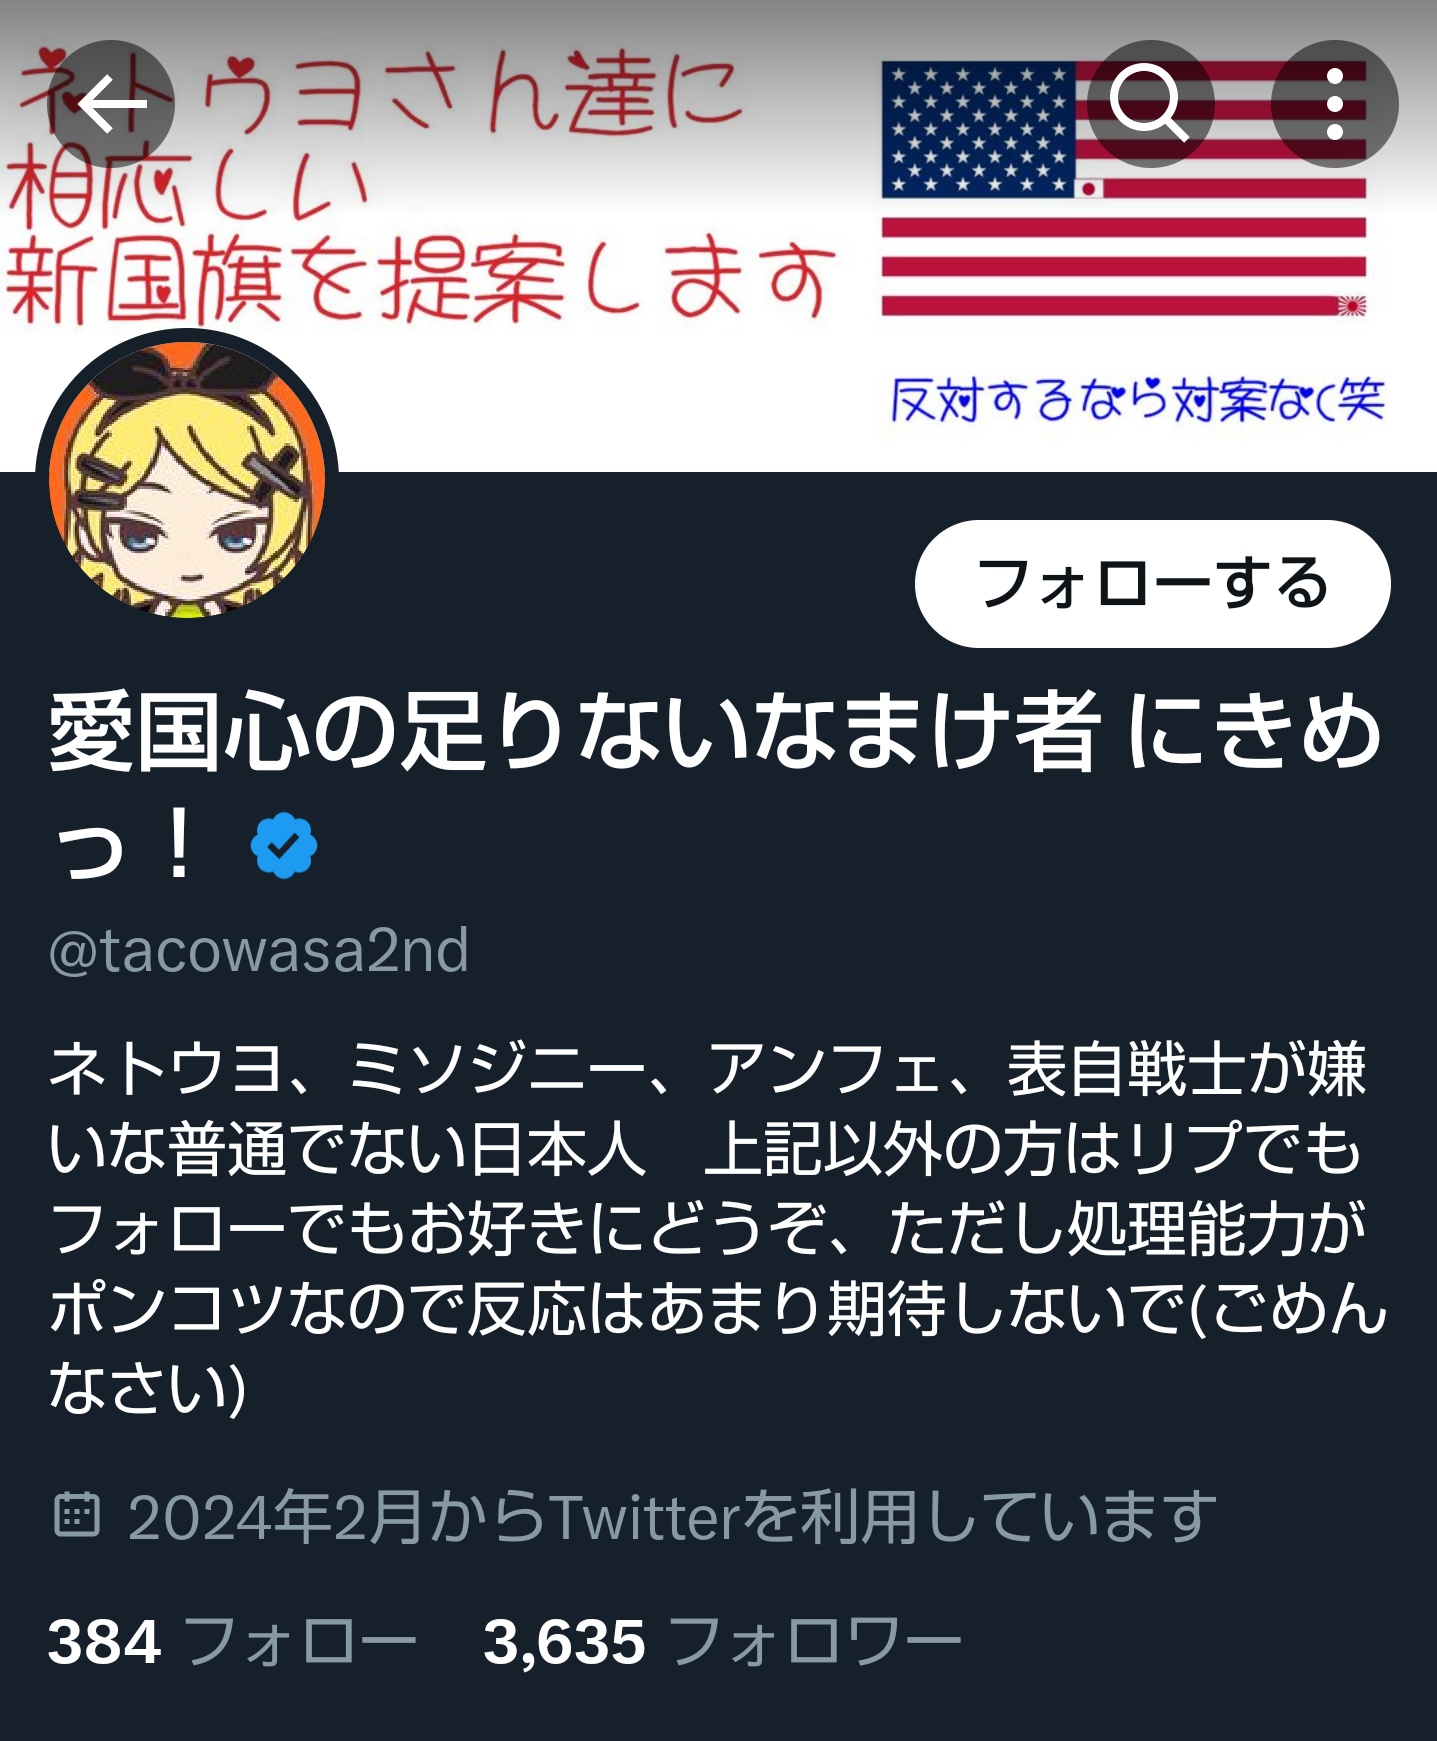1437x1741 pixels.
Task: Tap the bio text starting ネトウヨ、ミソジニー
Action: pos(718,1228)
